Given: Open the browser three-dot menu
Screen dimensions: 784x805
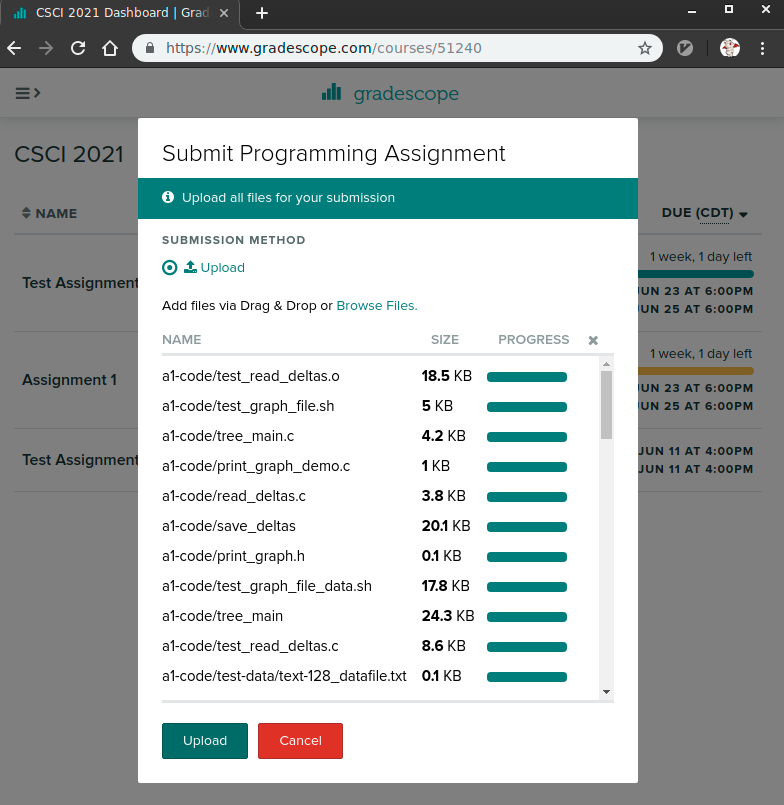Looking at the screenshot, I should point(762,48).
